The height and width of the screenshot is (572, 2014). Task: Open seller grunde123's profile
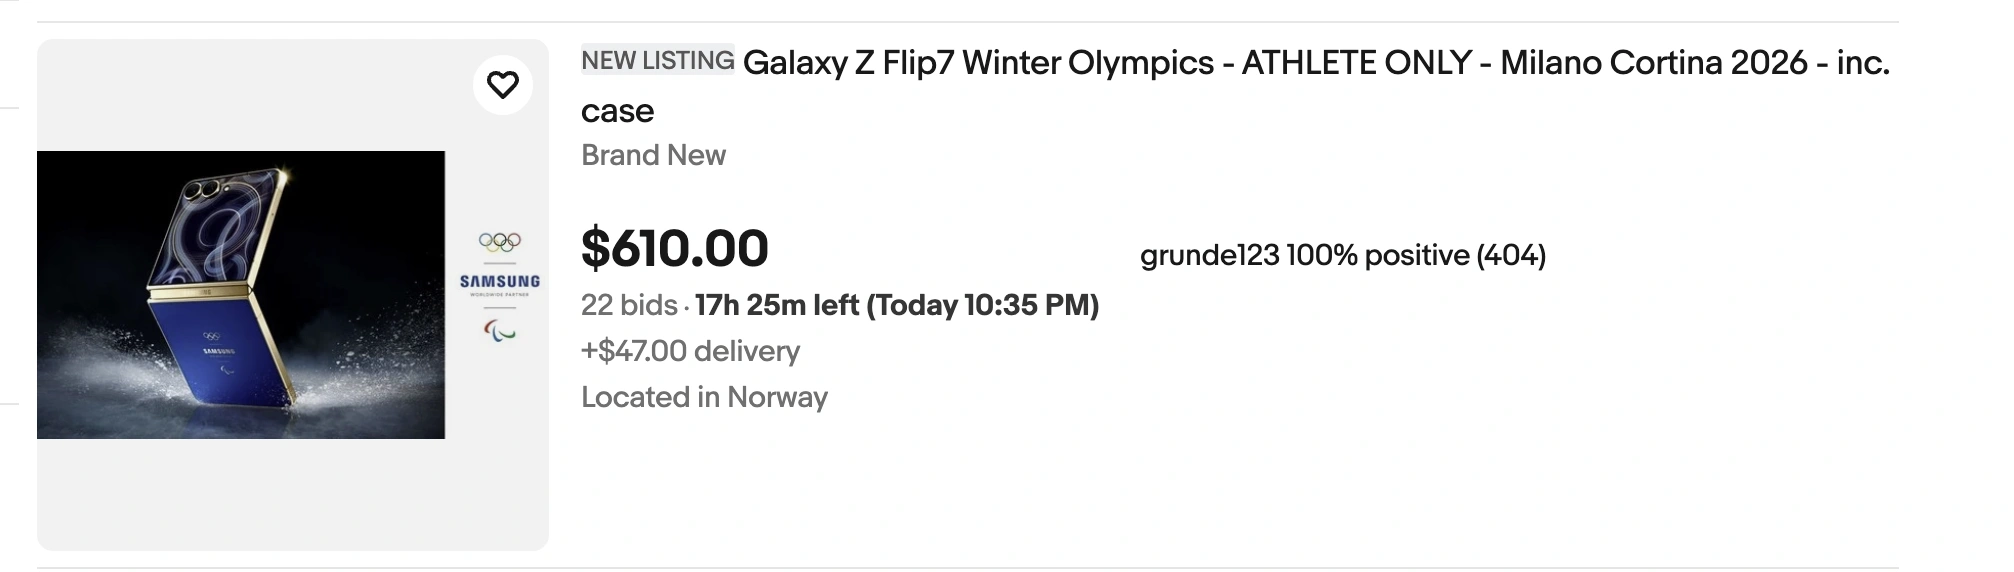[1209, 256]
